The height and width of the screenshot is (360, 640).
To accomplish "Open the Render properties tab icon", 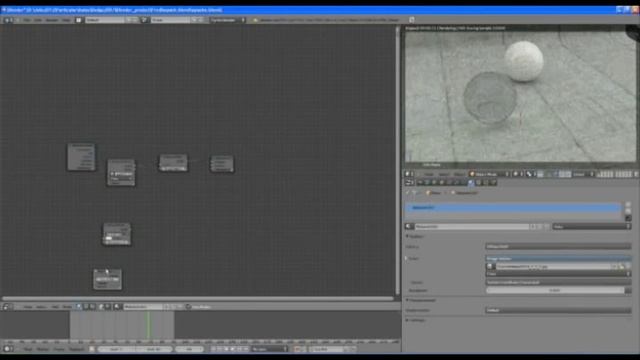I will point(420,182).
